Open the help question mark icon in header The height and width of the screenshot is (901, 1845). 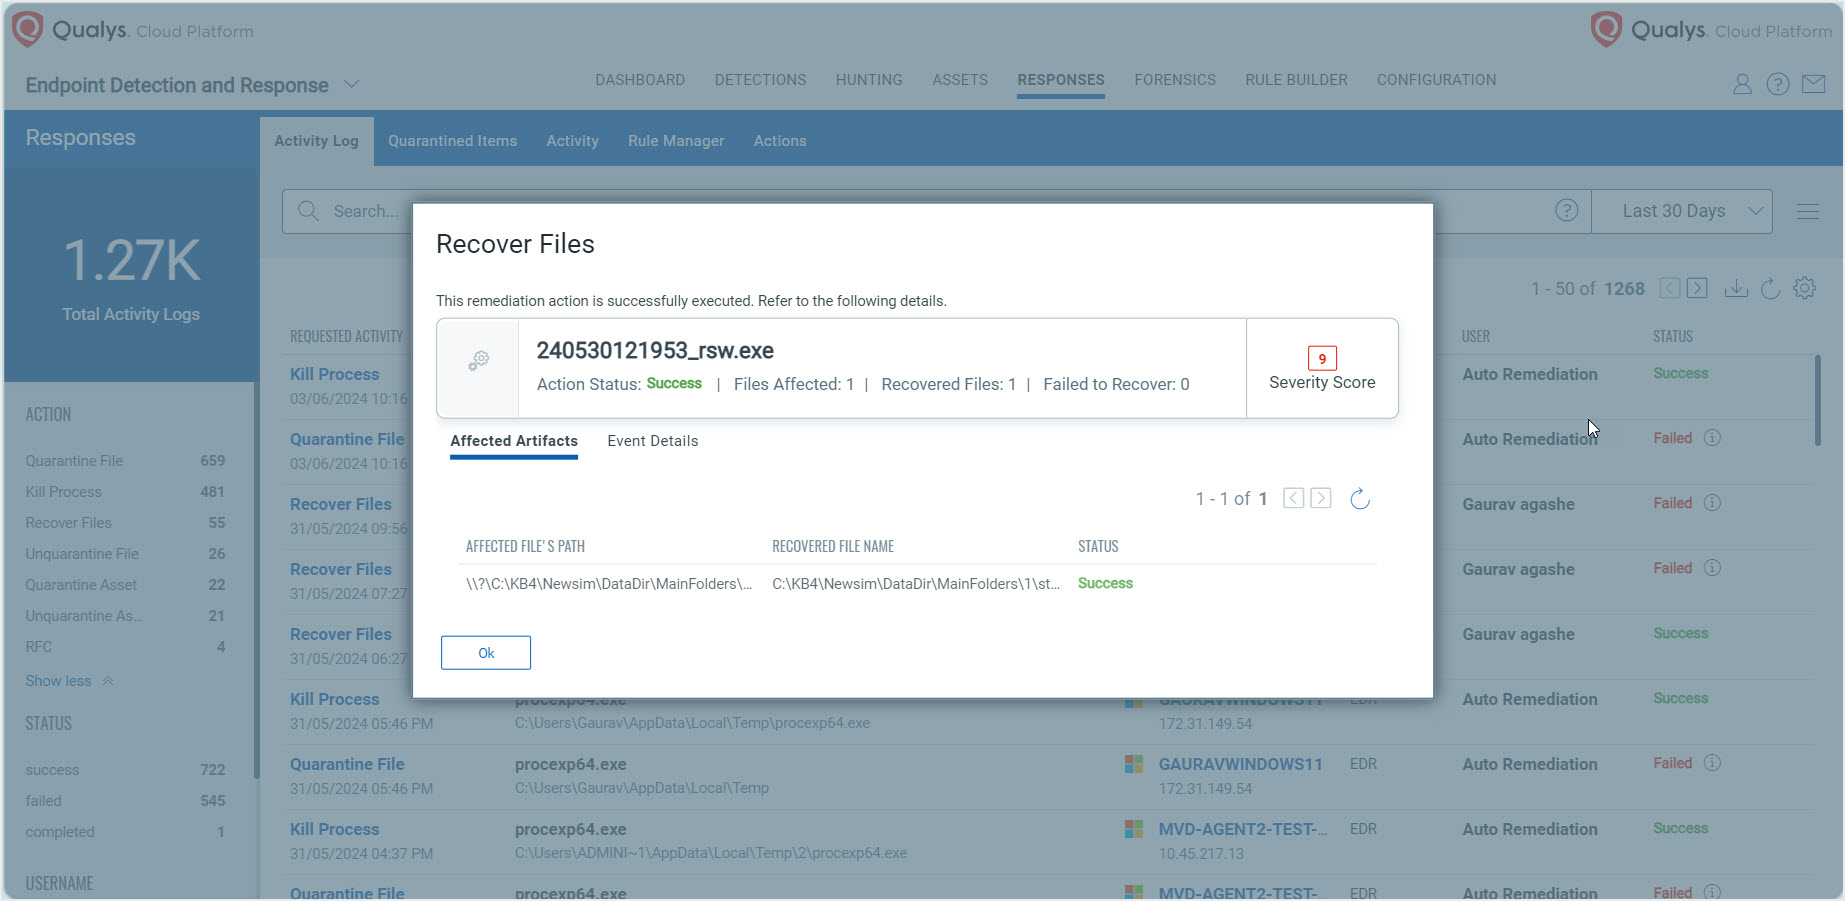pos(1777,85)
